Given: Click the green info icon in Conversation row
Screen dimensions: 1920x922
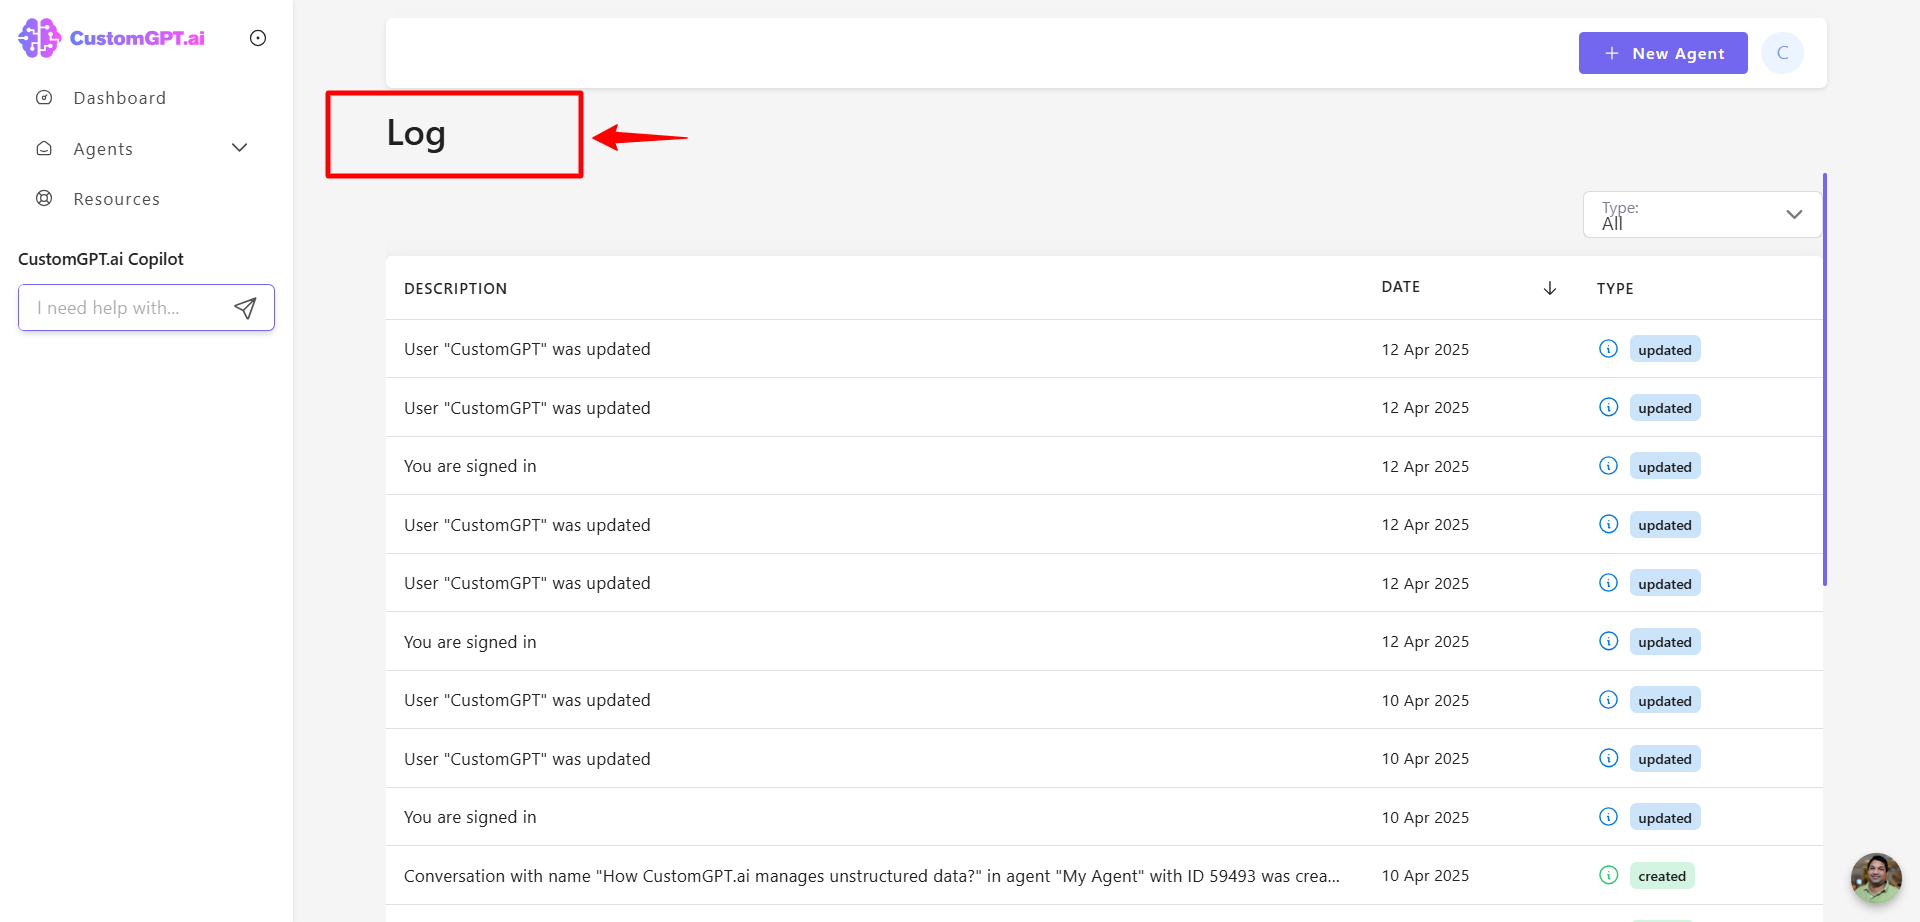Looking at the screenshot, I should (1608, 875).
